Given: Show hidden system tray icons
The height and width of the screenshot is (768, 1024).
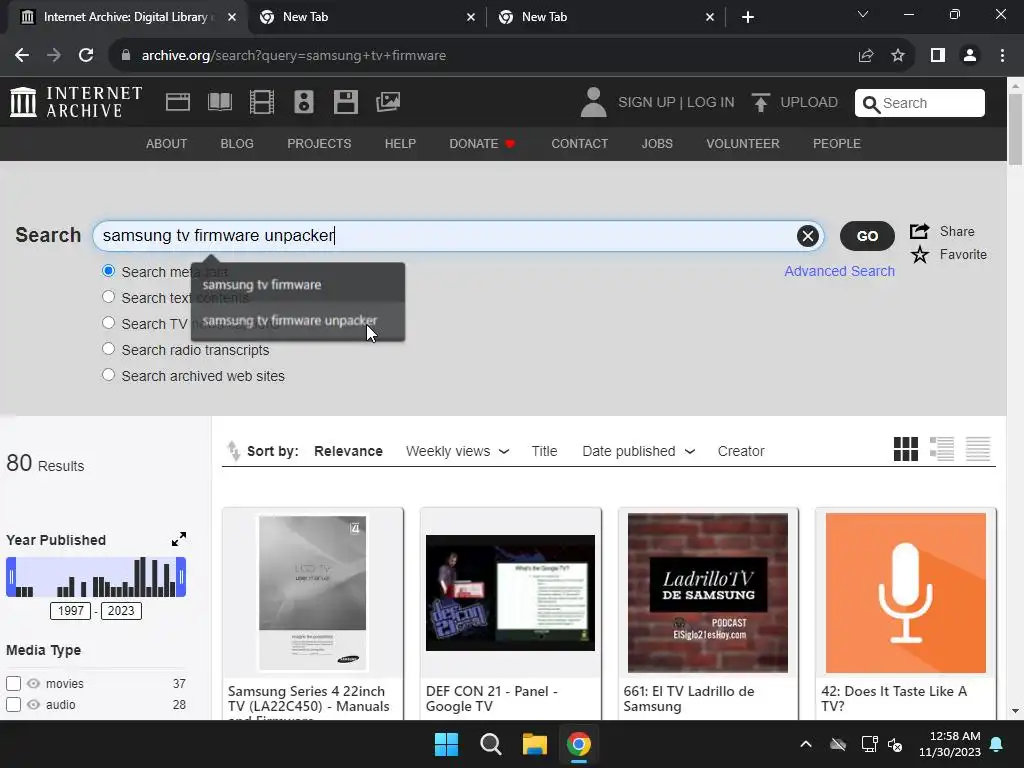Looking at the screenshot, I should pyautogui.click(x=806, y=744).
